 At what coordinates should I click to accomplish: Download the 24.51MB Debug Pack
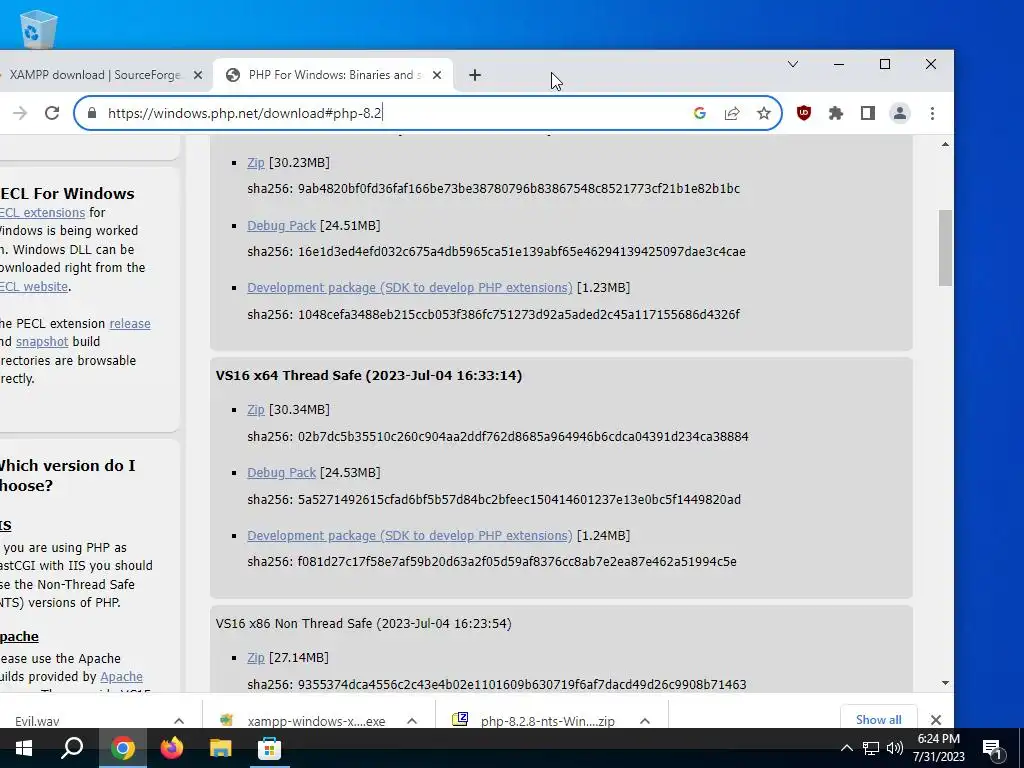tap(281, 225)
